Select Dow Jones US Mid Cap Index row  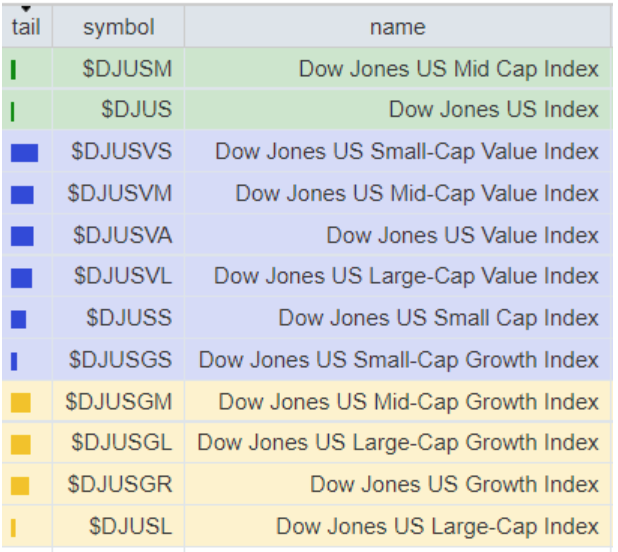click(x=448, y=69)
